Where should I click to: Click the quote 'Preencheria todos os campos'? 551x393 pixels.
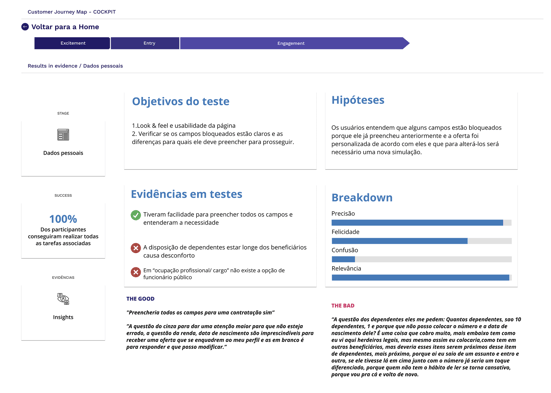(x=200, y=313)
